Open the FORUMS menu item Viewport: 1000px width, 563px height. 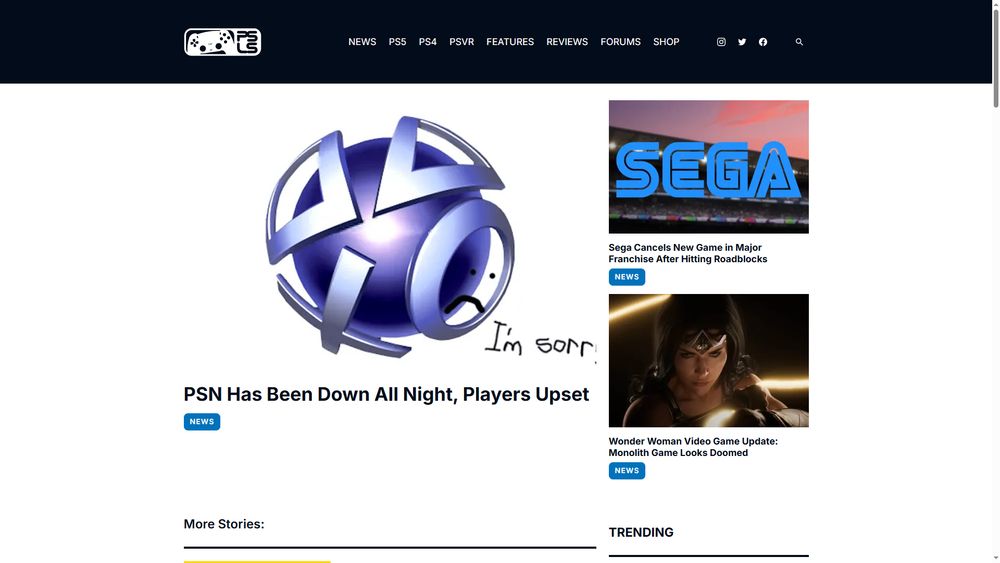coord(621,42)
